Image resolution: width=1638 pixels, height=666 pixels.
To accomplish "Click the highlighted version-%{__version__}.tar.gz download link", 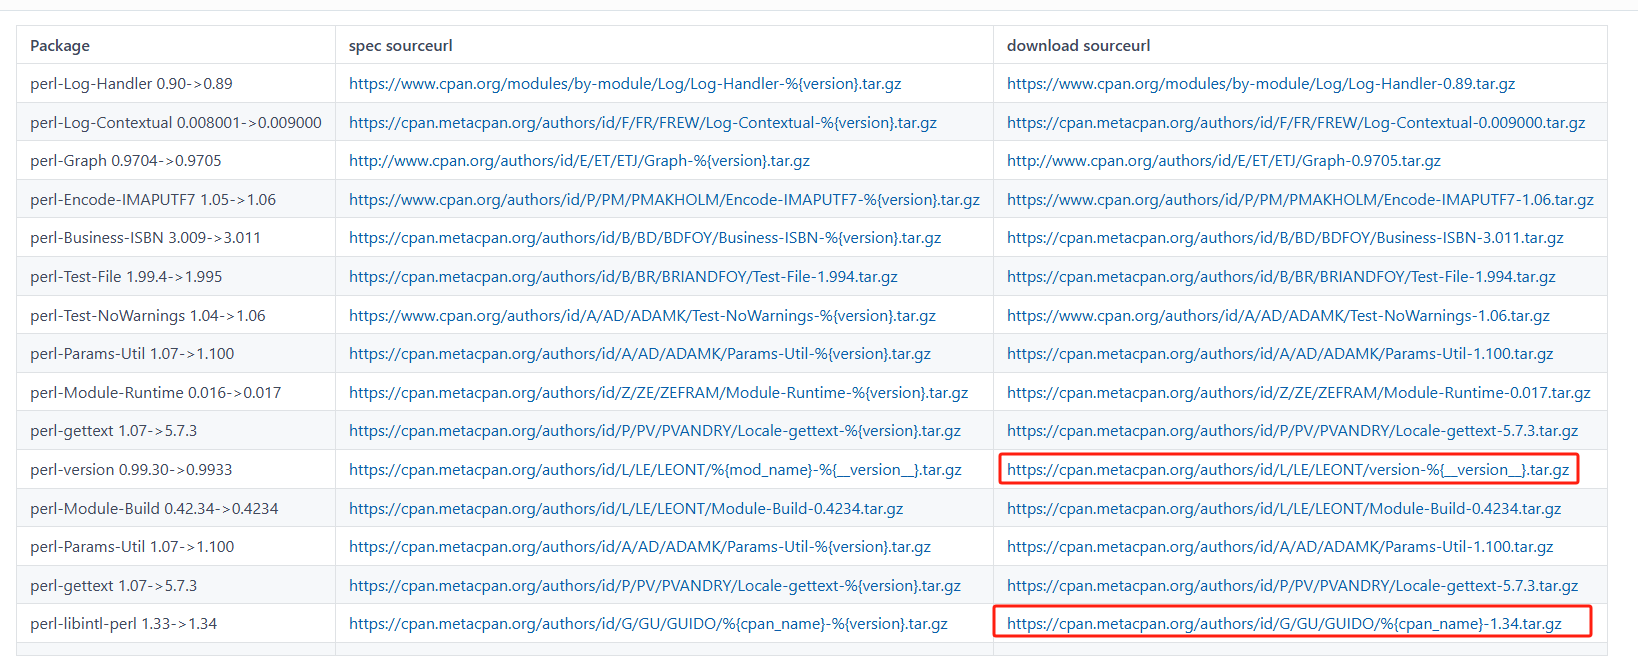I will pyautogui.click(x=1287, y=470).
